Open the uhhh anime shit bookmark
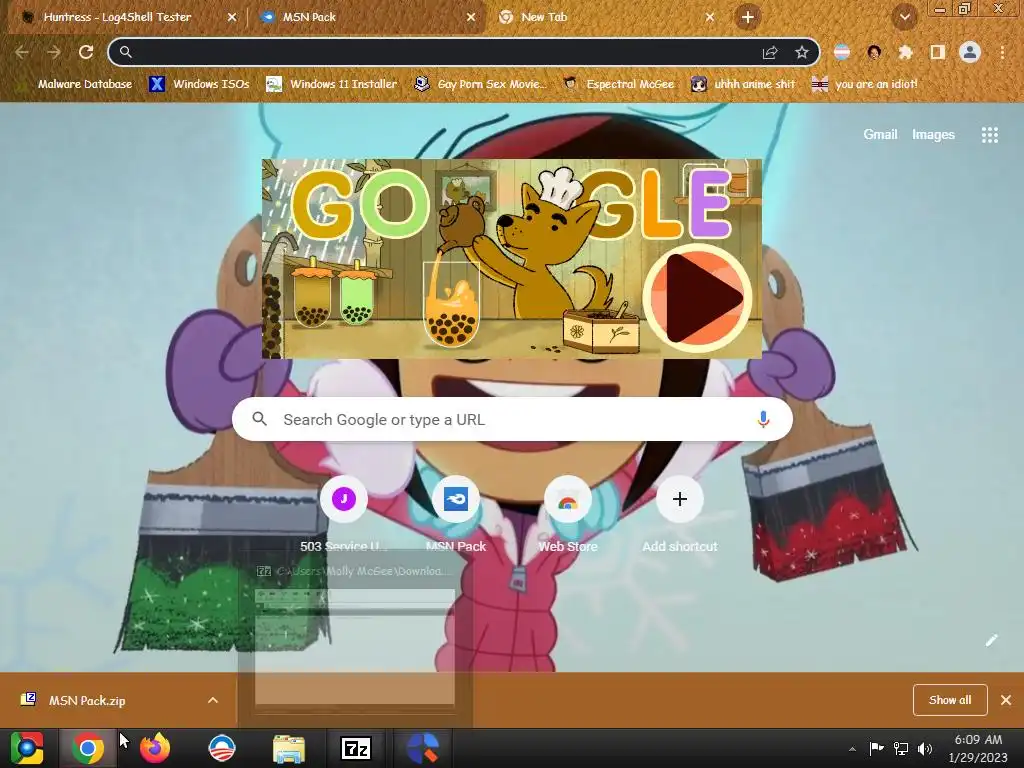 coord(743,84)
